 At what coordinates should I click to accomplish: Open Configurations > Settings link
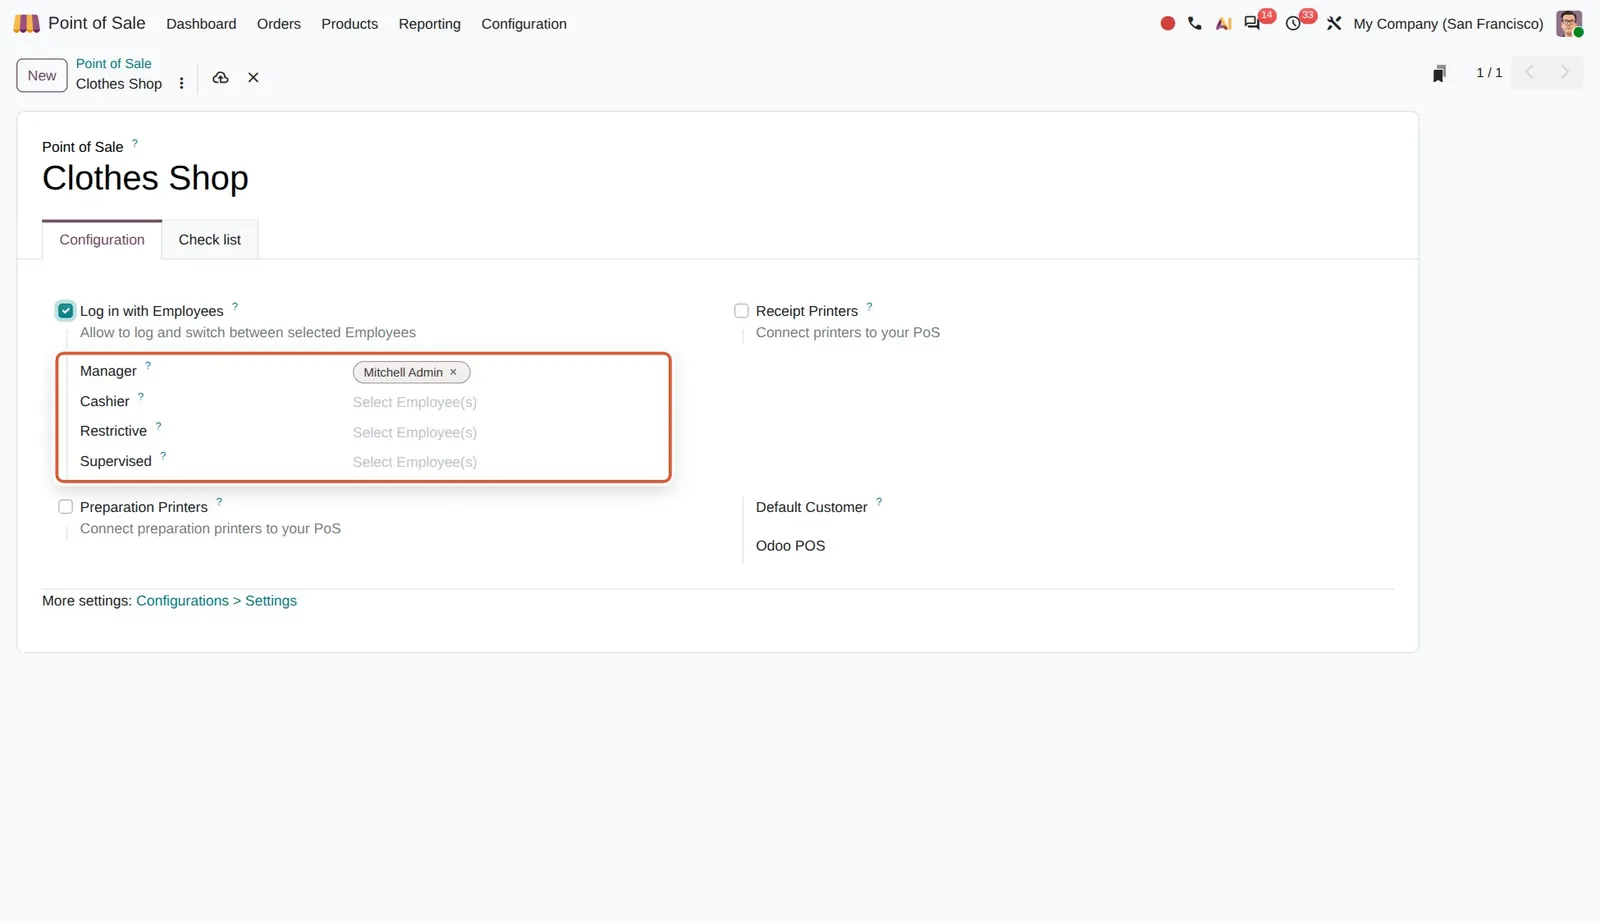click(x=217, y=601)
